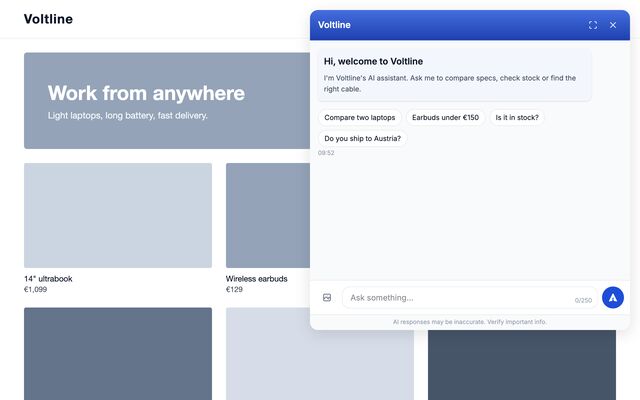Expand the chat widget to fullscreen
Image resolution: width=640 pixels, height=400 pixels.
pyautogui.click(x=593, y=25)
